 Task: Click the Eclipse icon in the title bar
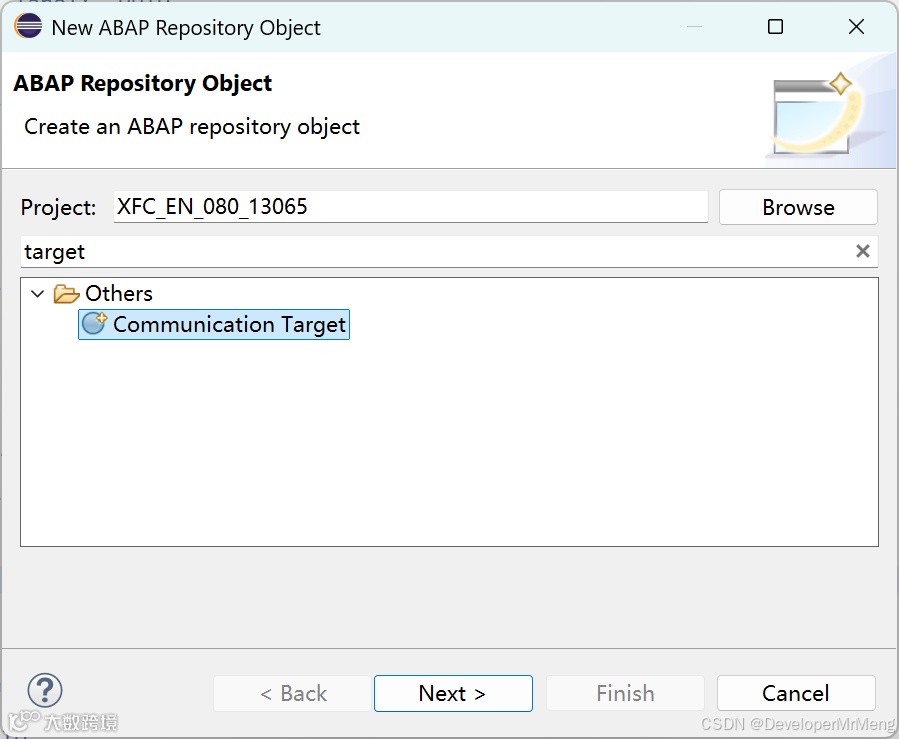[x=28, y=27]
